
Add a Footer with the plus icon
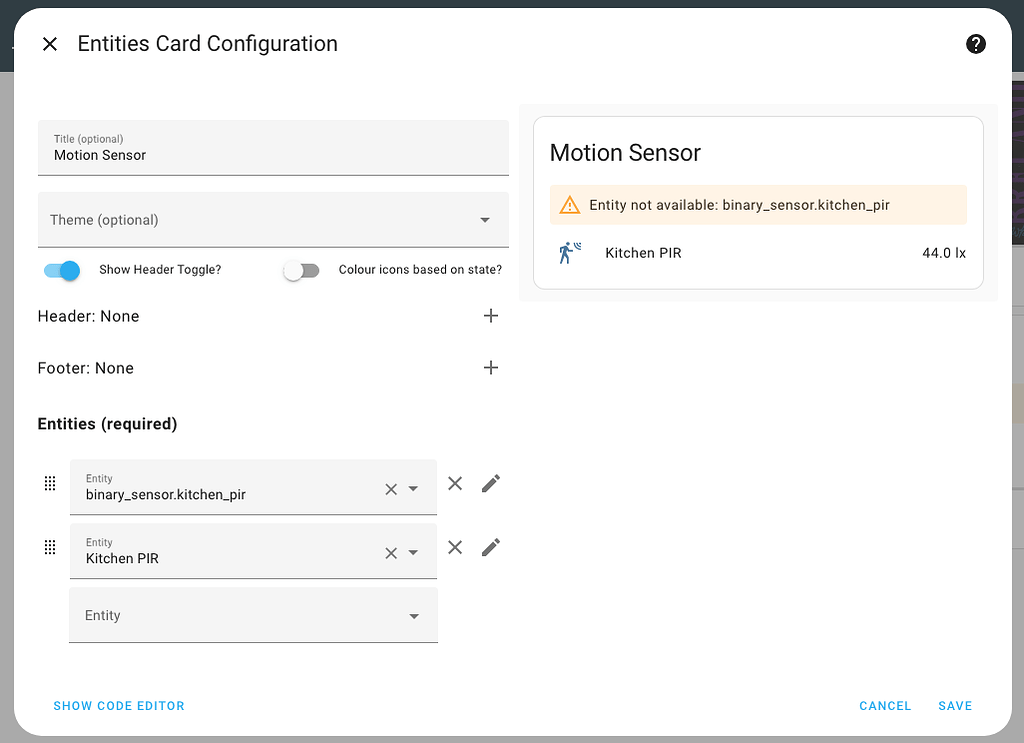[x=491, y=367]
